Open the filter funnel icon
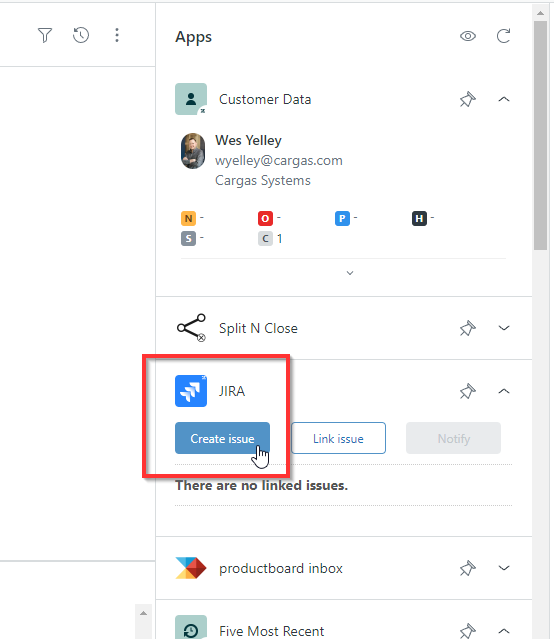The height and width of the screenshot is (639, 554). pos(45,35)
